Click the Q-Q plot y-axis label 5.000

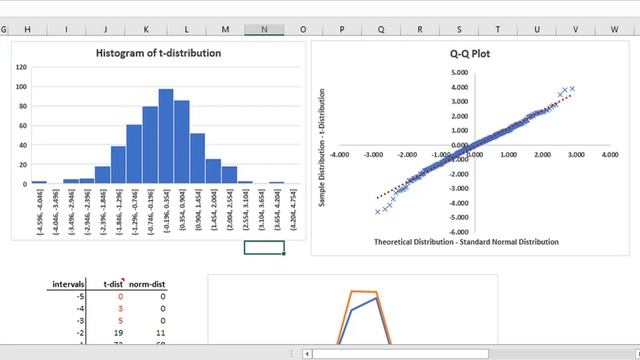(460, 73)
